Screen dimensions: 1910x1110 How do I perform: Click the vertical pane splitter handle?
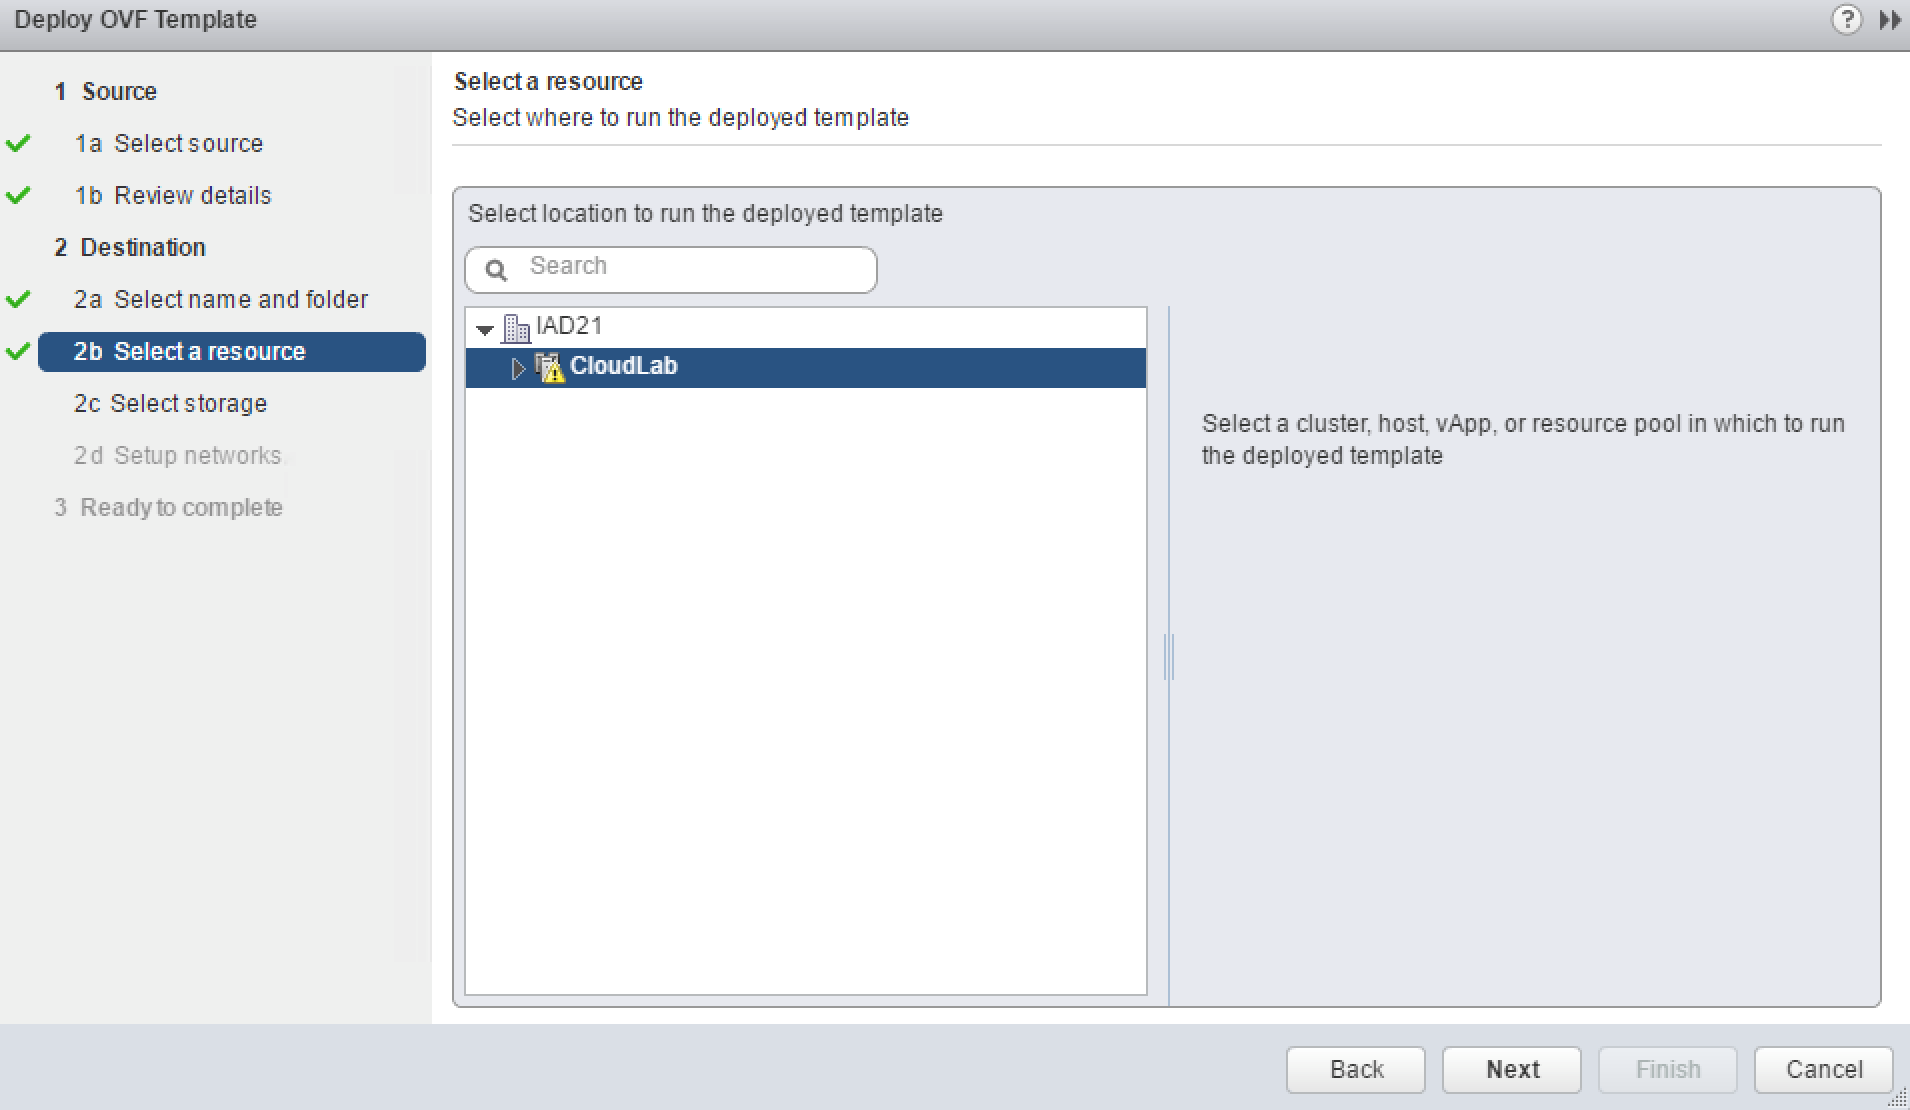tap(1168, 657)
